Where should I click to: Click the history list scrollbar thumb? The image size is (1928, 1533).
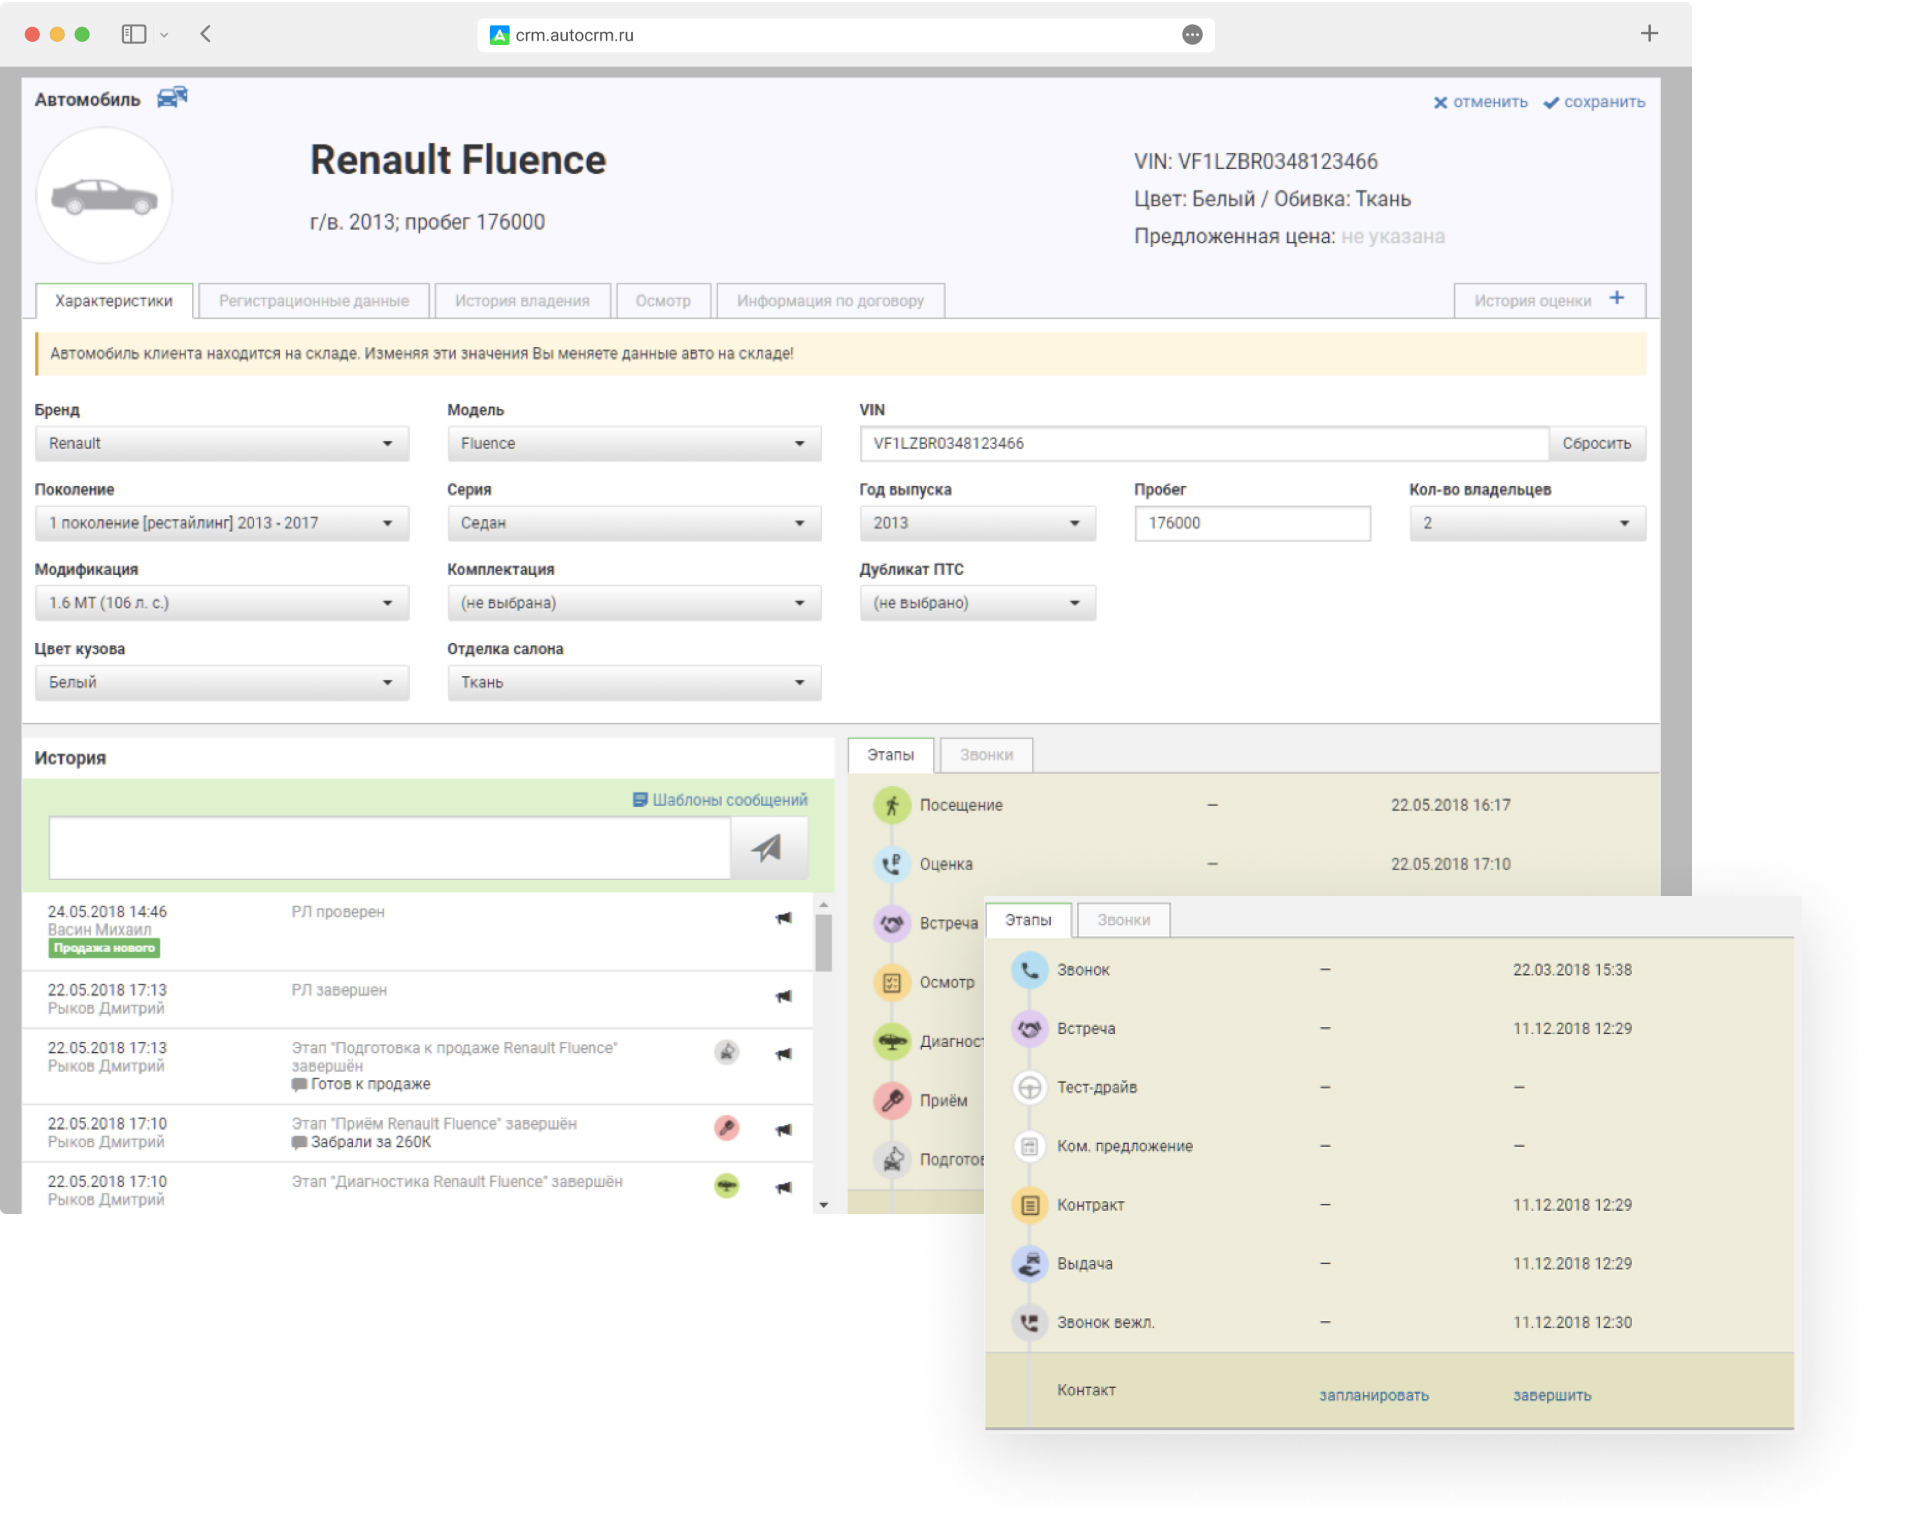[825, 943]
